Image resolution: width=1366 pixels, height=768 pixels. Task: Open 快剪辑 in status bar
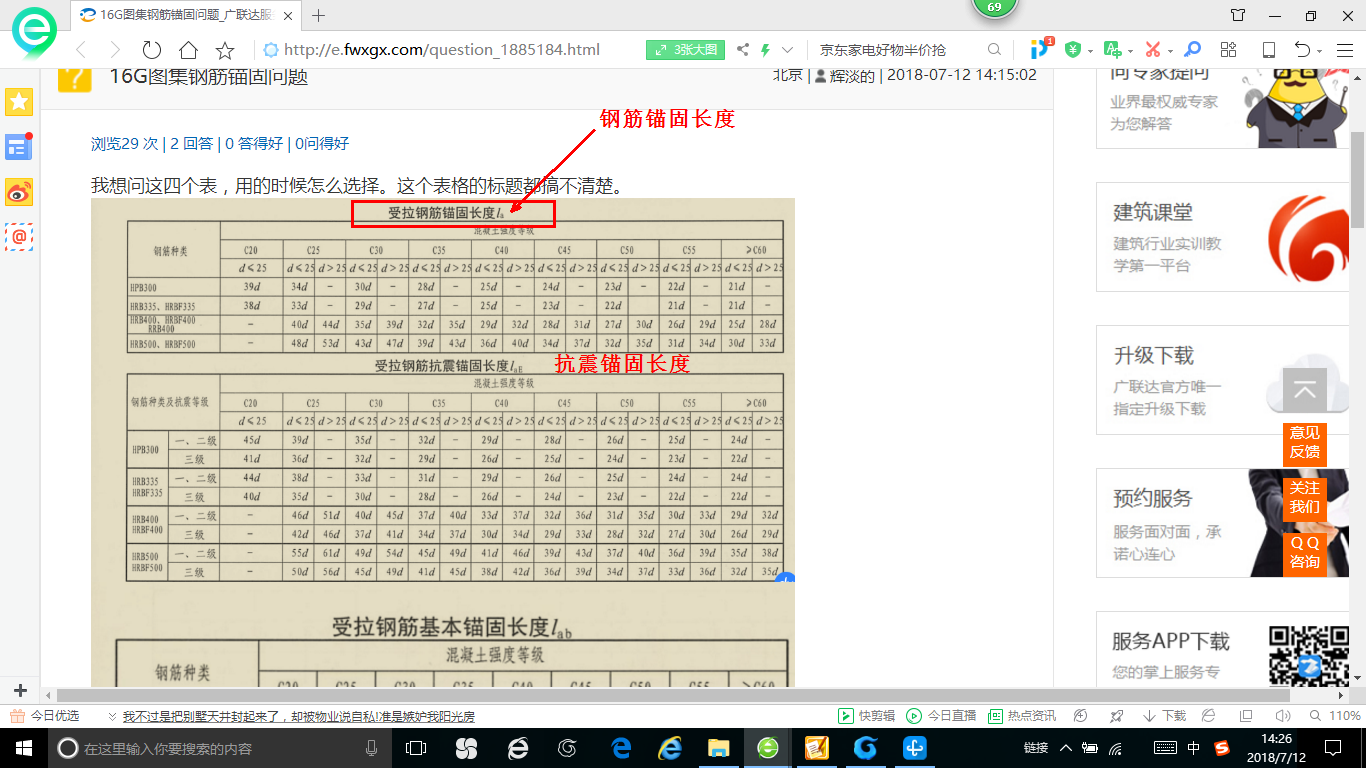pyautogui.click(x=869, y=716)
